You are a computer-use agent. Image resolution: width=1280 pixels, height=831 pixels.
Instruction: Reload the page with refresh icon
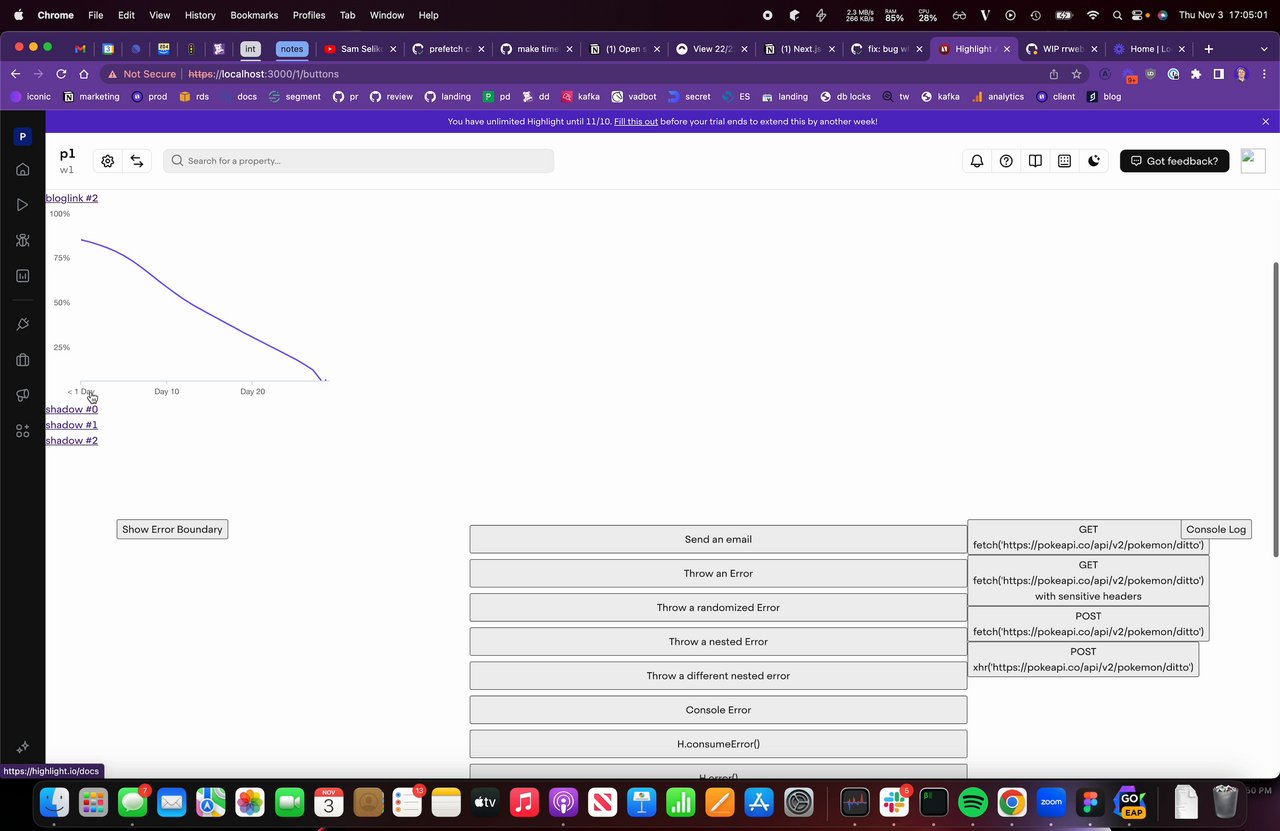pos(62,74)
